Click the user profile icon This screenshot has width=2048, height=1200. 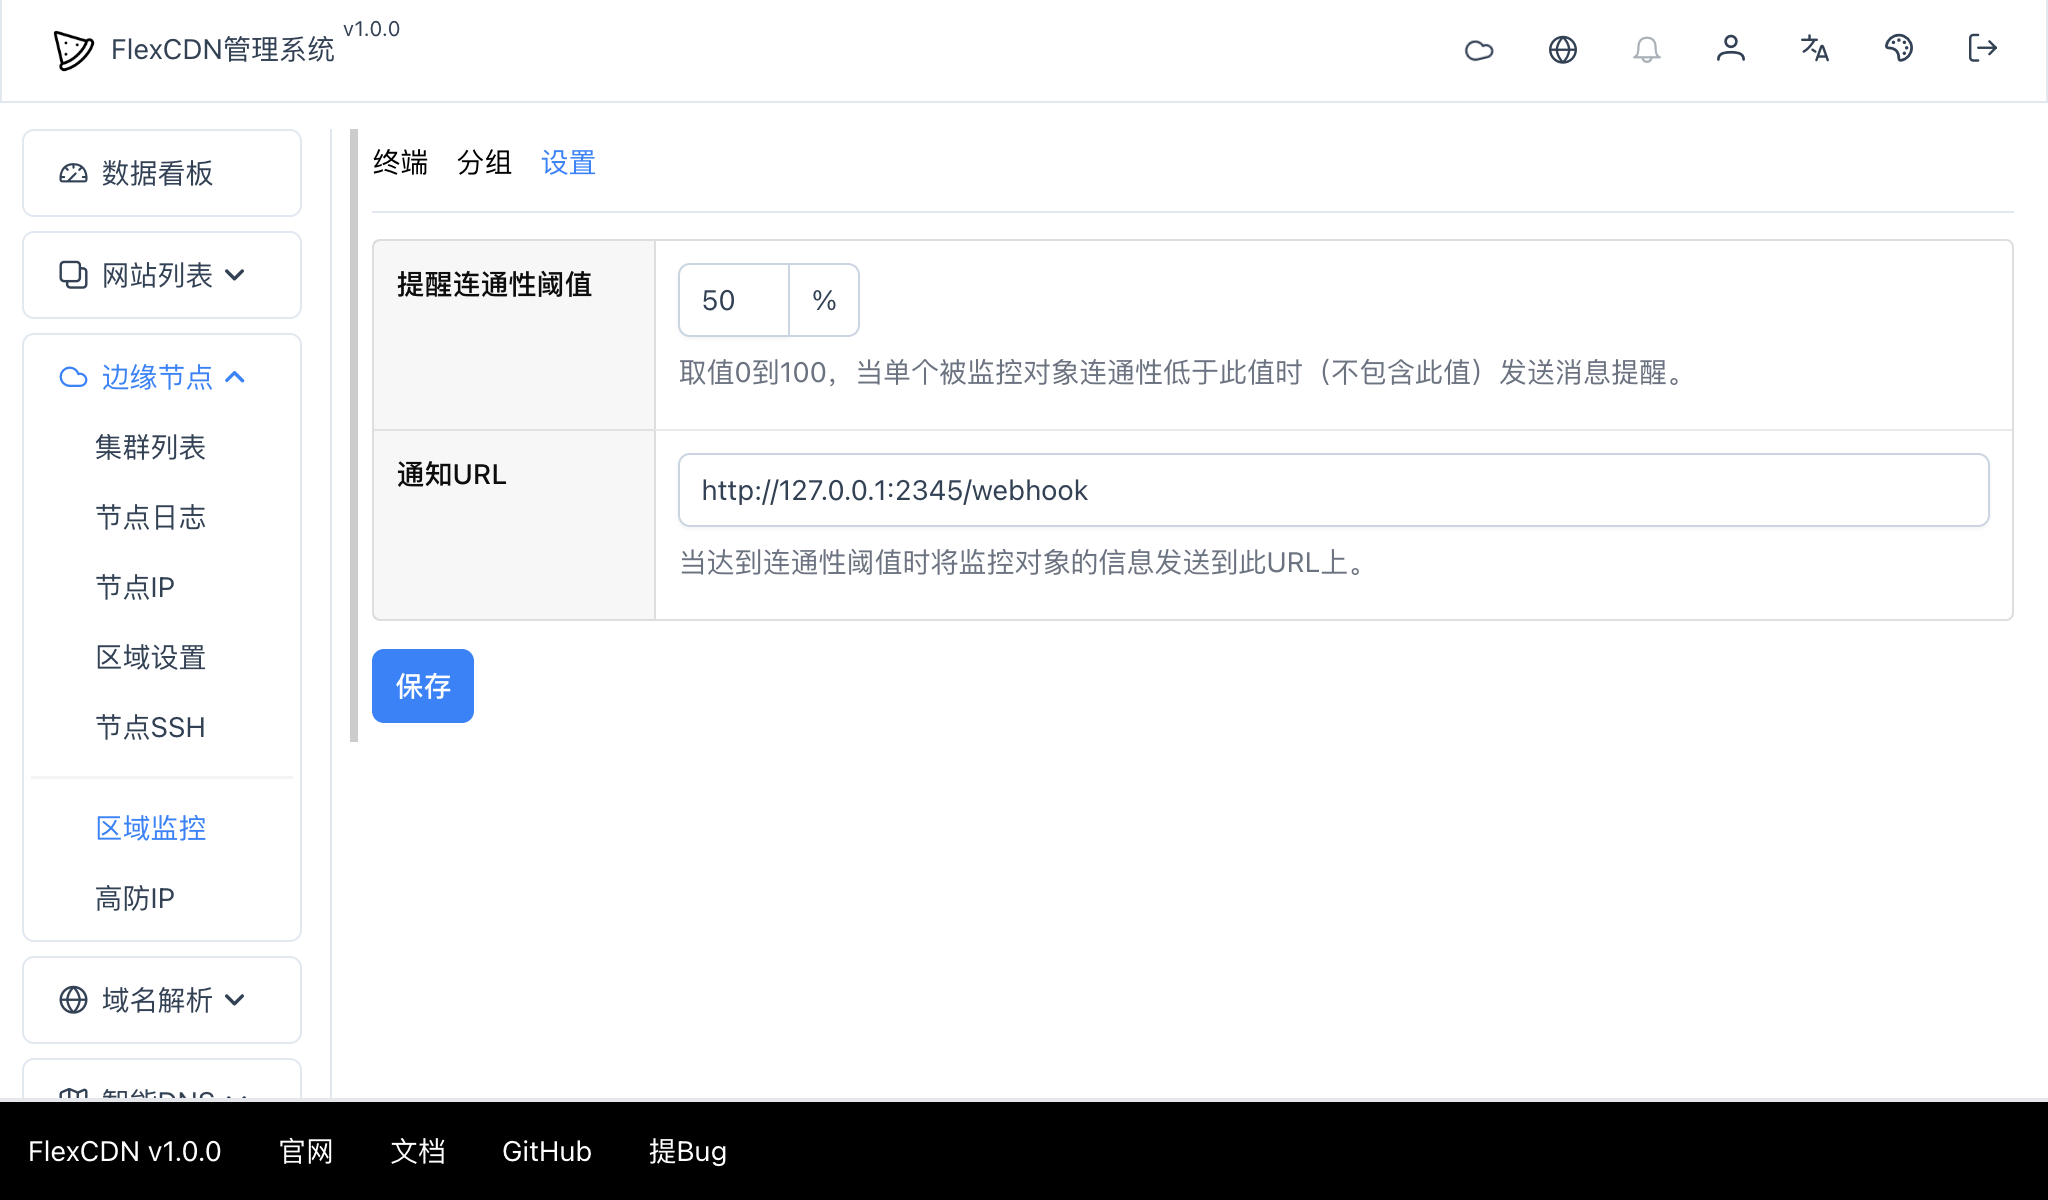coord(1731,49)
